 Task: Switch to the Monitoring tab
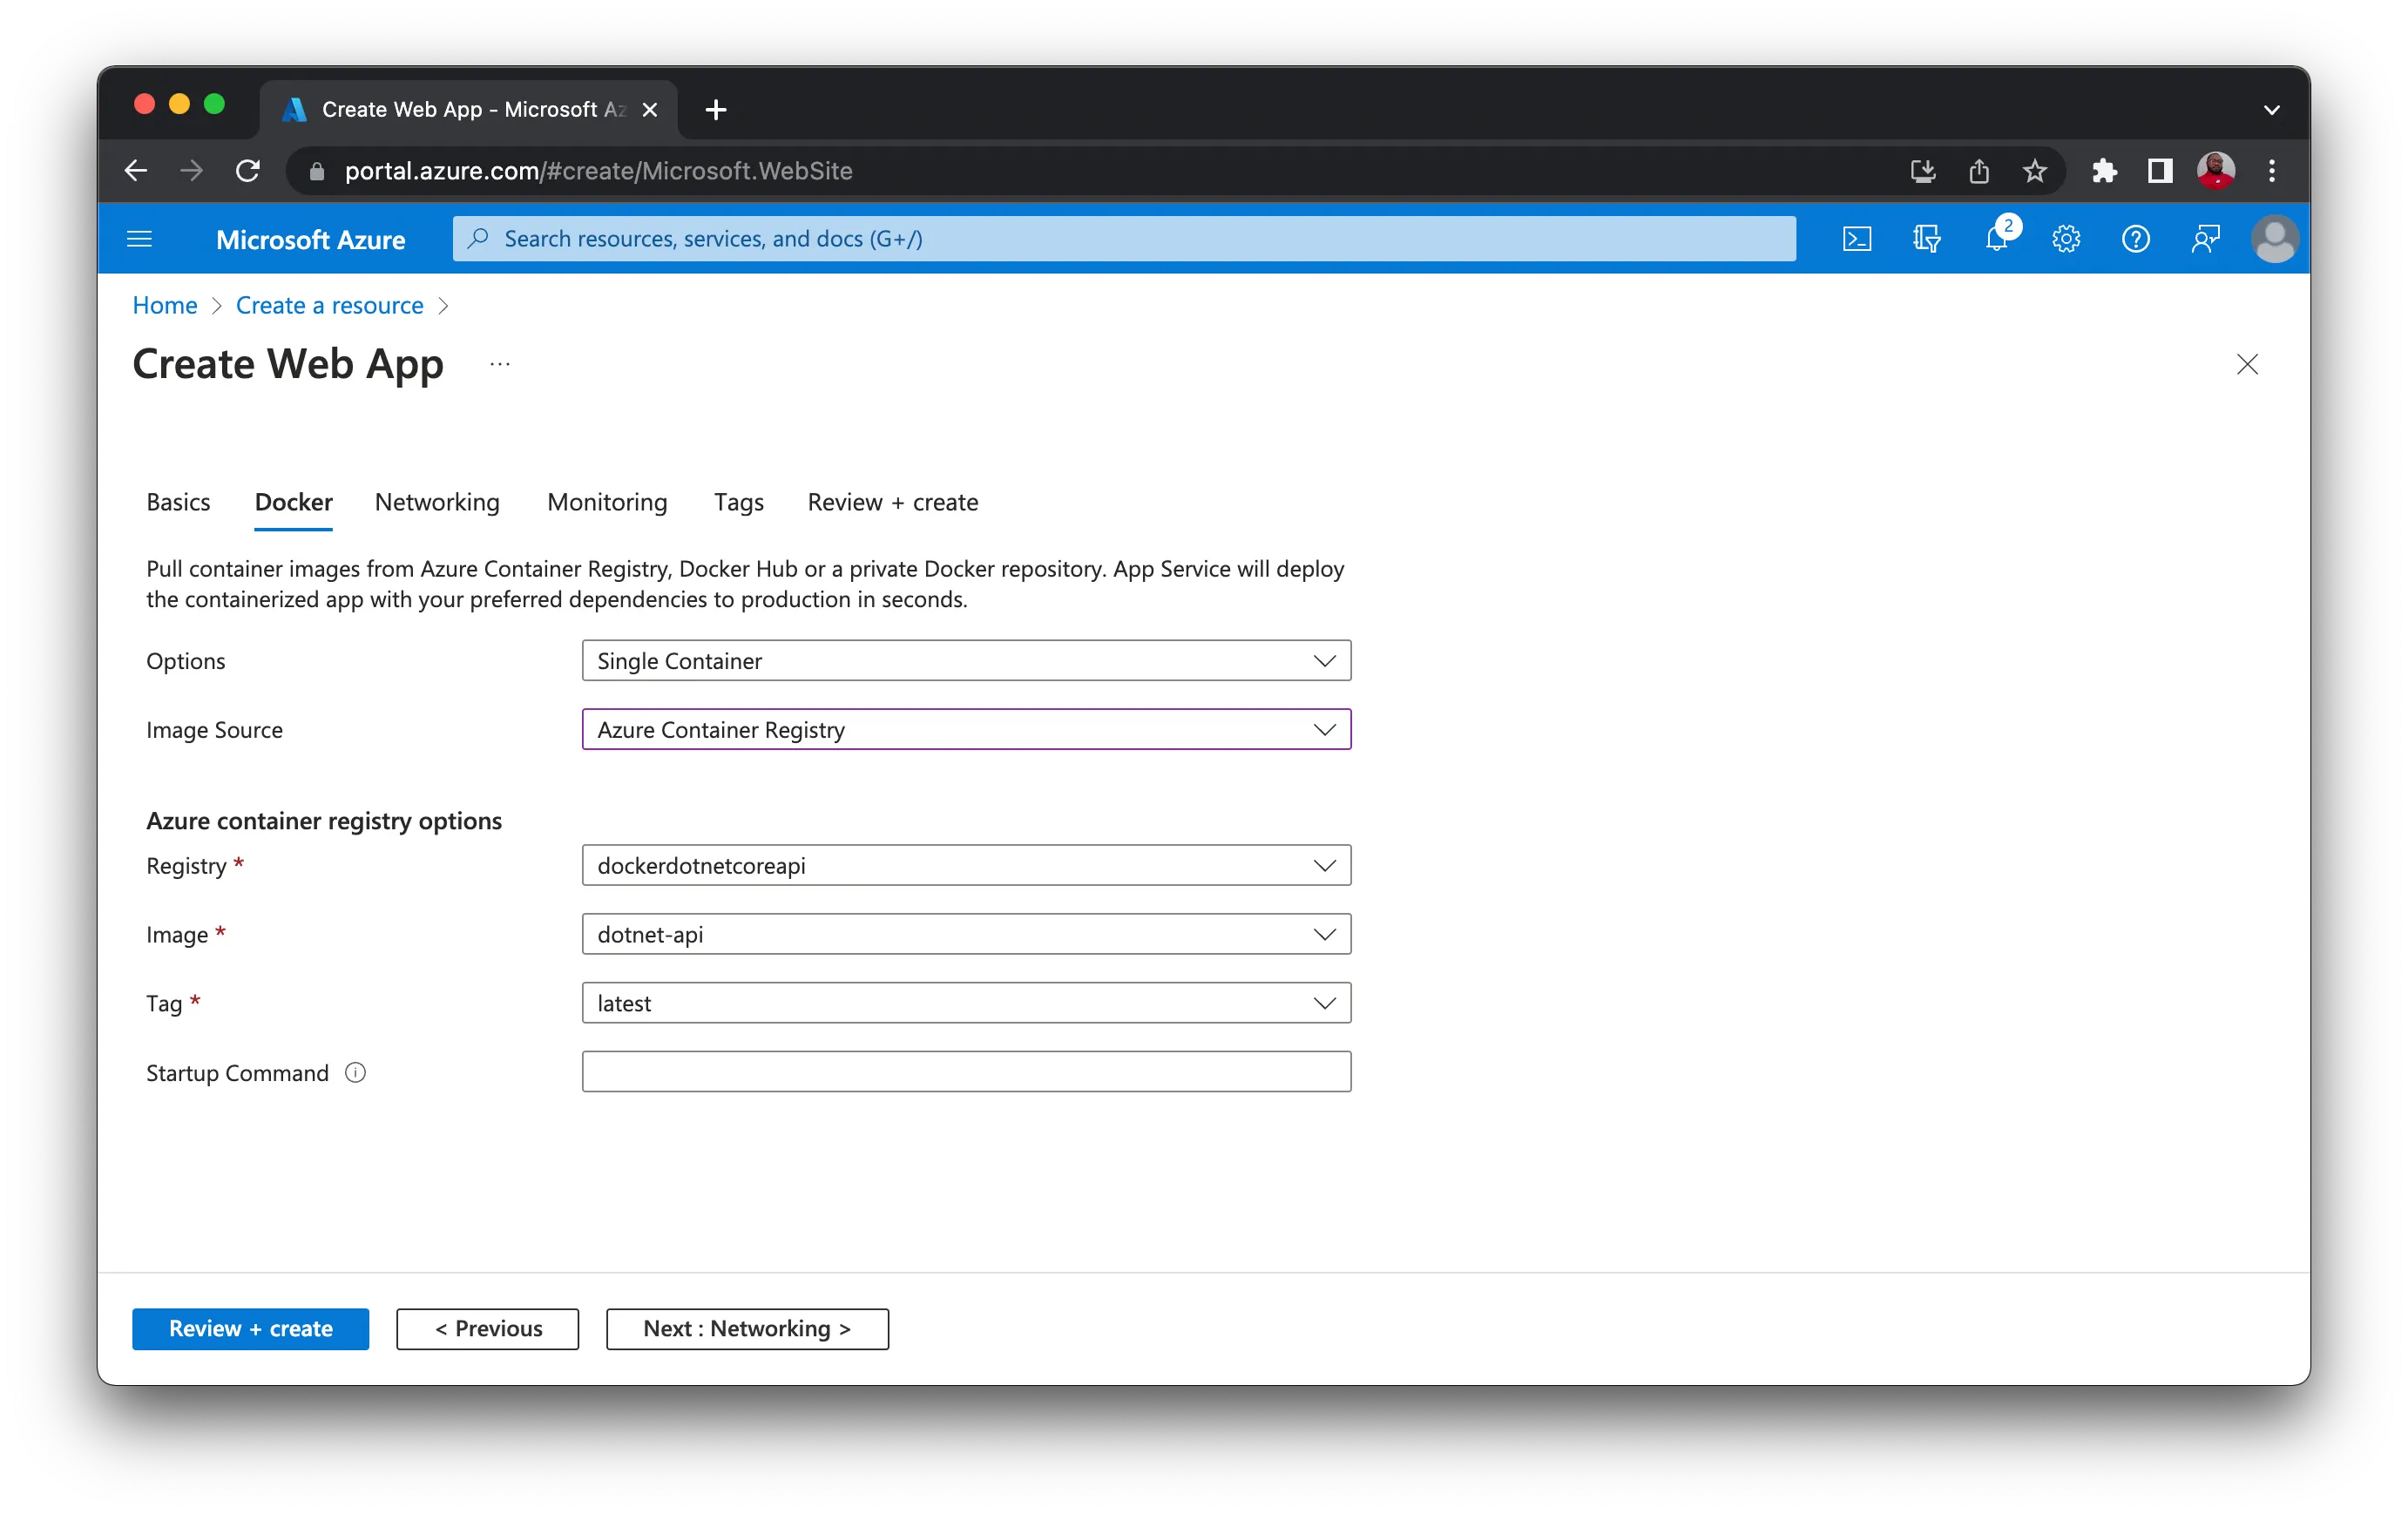click(x=606, y=502)
